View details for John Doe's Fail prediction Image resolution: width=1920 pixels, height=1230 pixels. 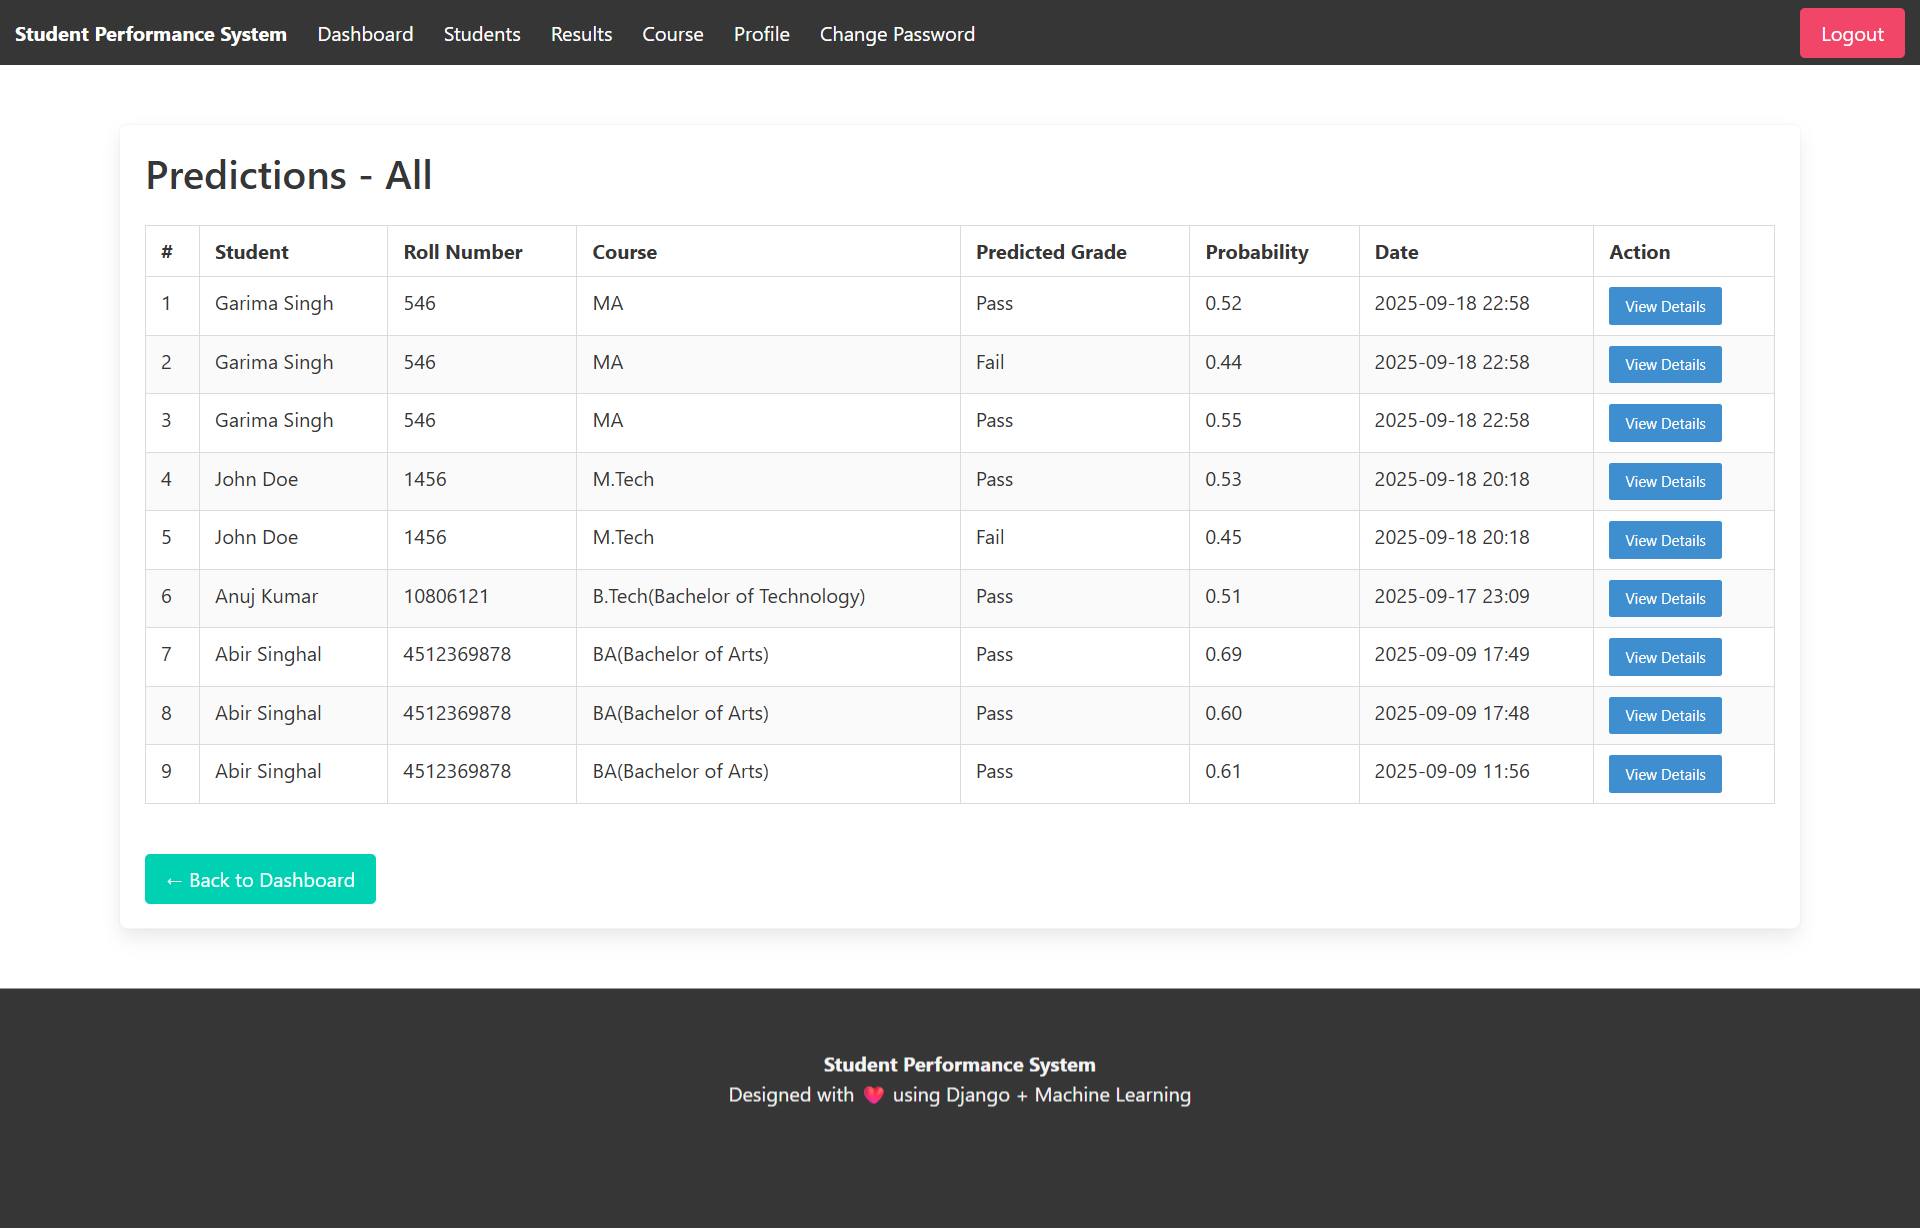click(1664, 540)
